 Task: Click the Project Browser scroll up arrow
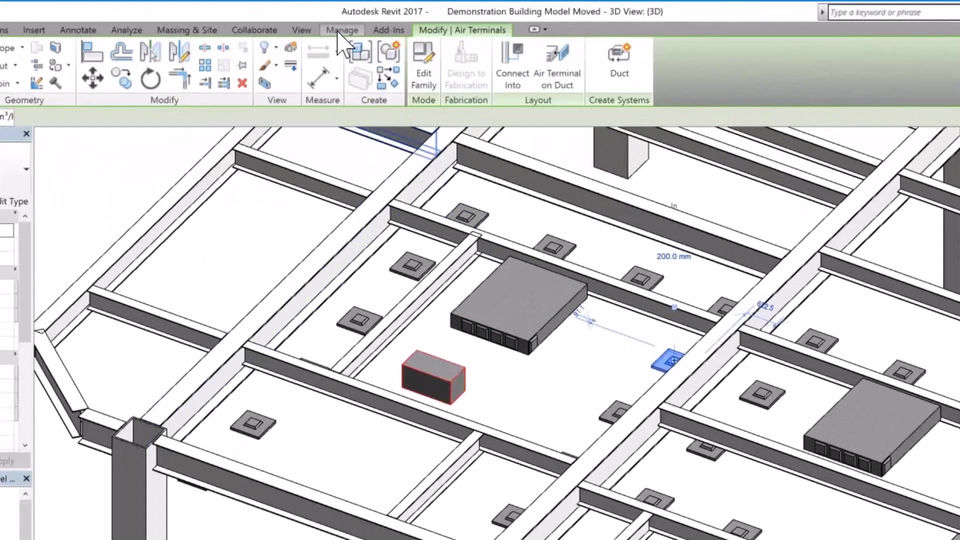pos(25,493)
